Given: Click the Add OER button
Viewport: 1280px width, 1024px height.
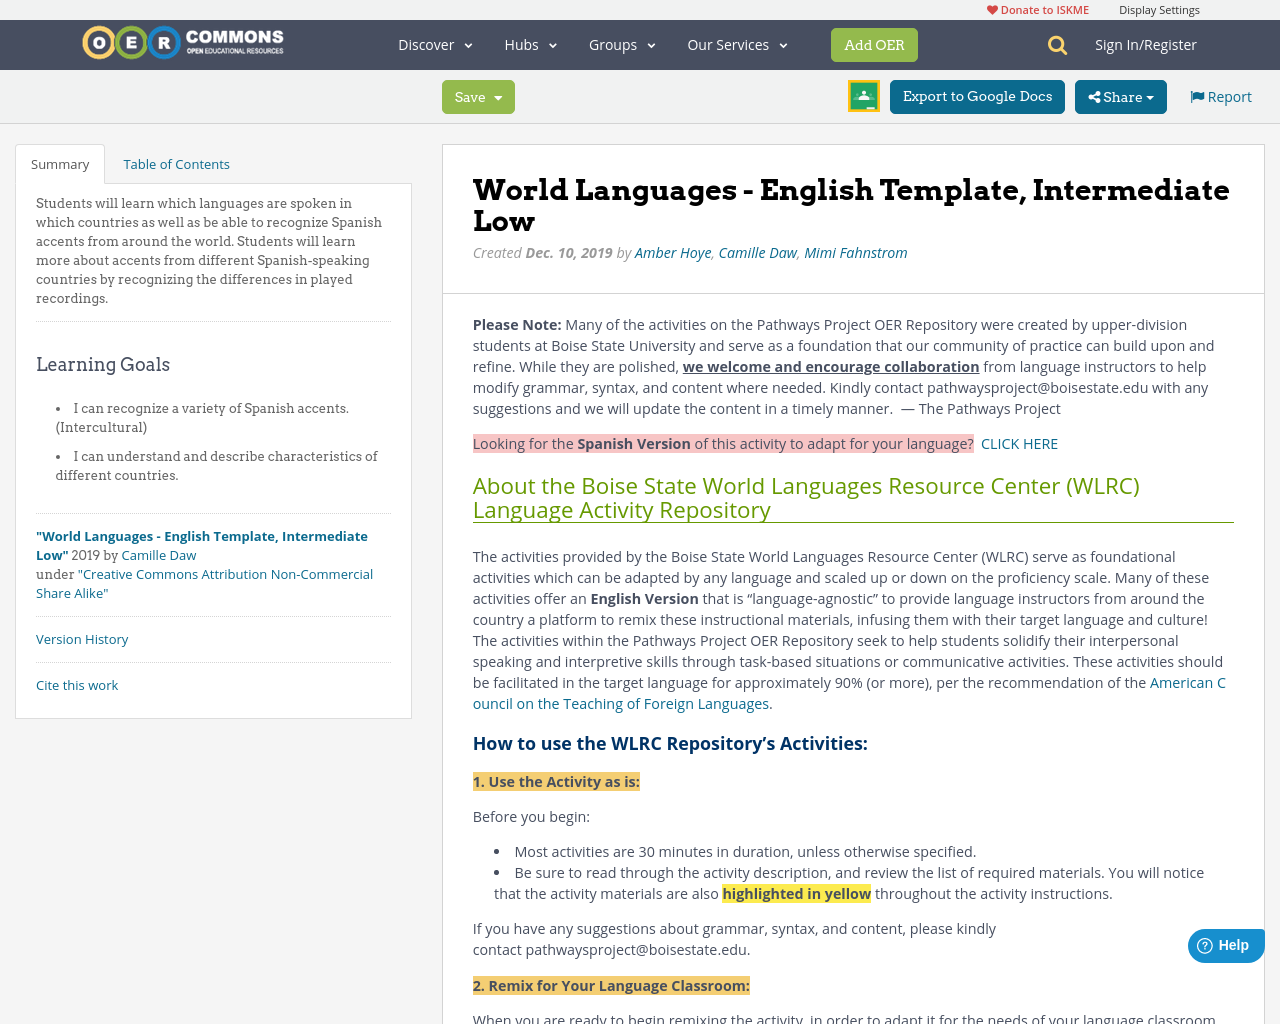Looking at the screenshot, I should tap(874, 43).
